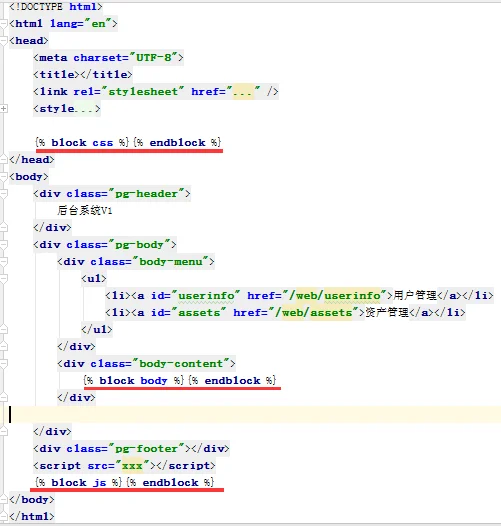This screenshot has width=501, height=526.
Task: Collapse the opening ul tag fold marker
Action: coord(4,278)
